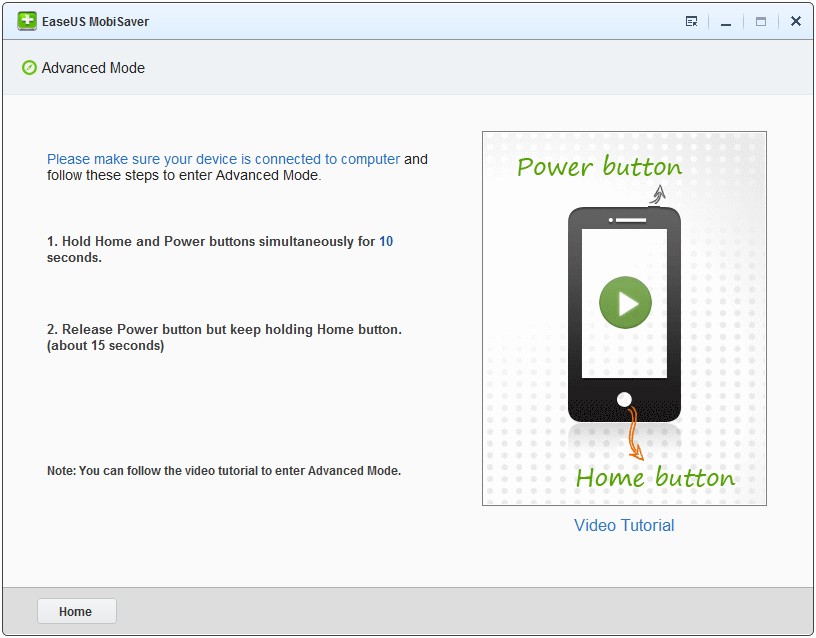Close the MobiSaver window
The height and width of the screenshot is (638, 816).
pyautogui.click(x=796, y=21)
